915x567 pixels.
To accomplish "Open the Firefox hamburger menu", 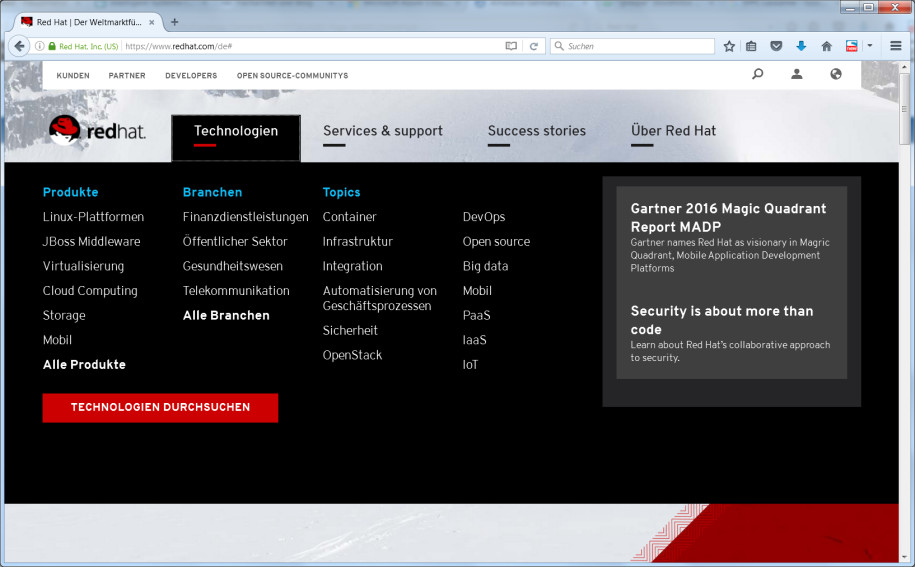I will click(x=896, y=46).
